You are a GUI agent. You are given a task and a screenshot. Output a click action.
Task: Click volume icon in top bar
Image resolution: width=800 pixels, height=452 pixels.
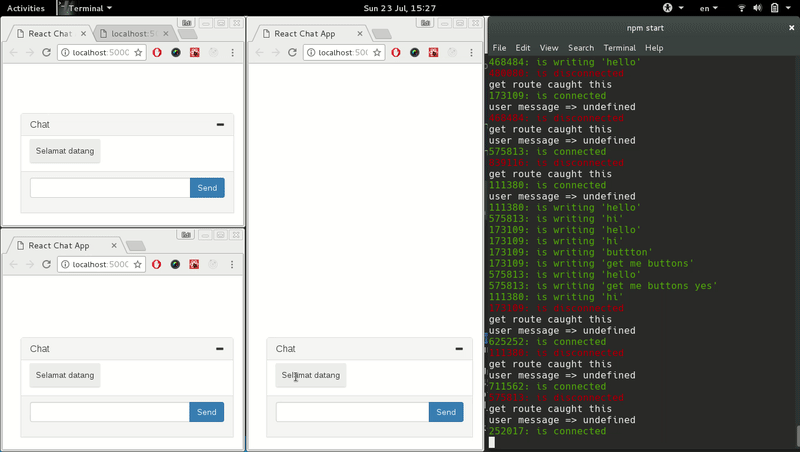point(758,8)
